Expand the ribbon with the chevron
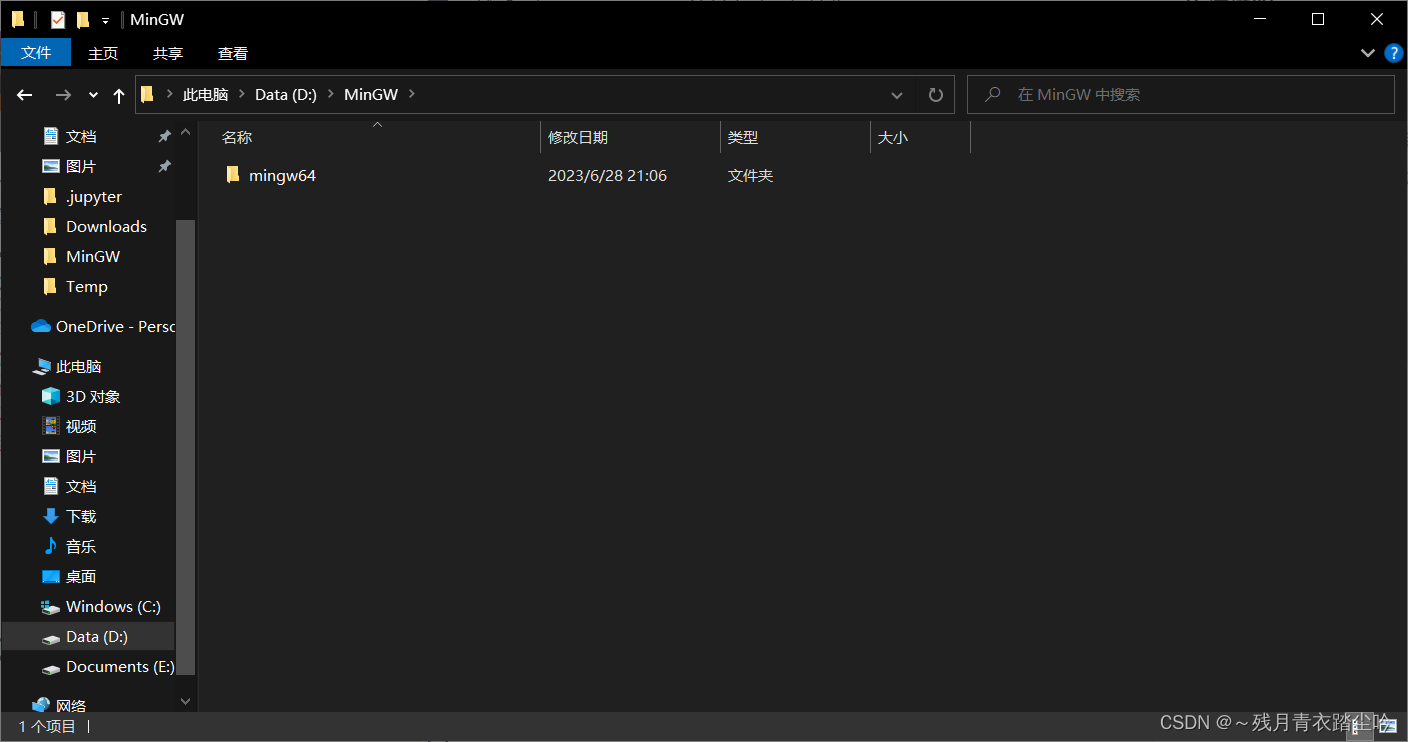Screen dimensions: 1408x742 pyautogui.click(x=1368, y=53)
